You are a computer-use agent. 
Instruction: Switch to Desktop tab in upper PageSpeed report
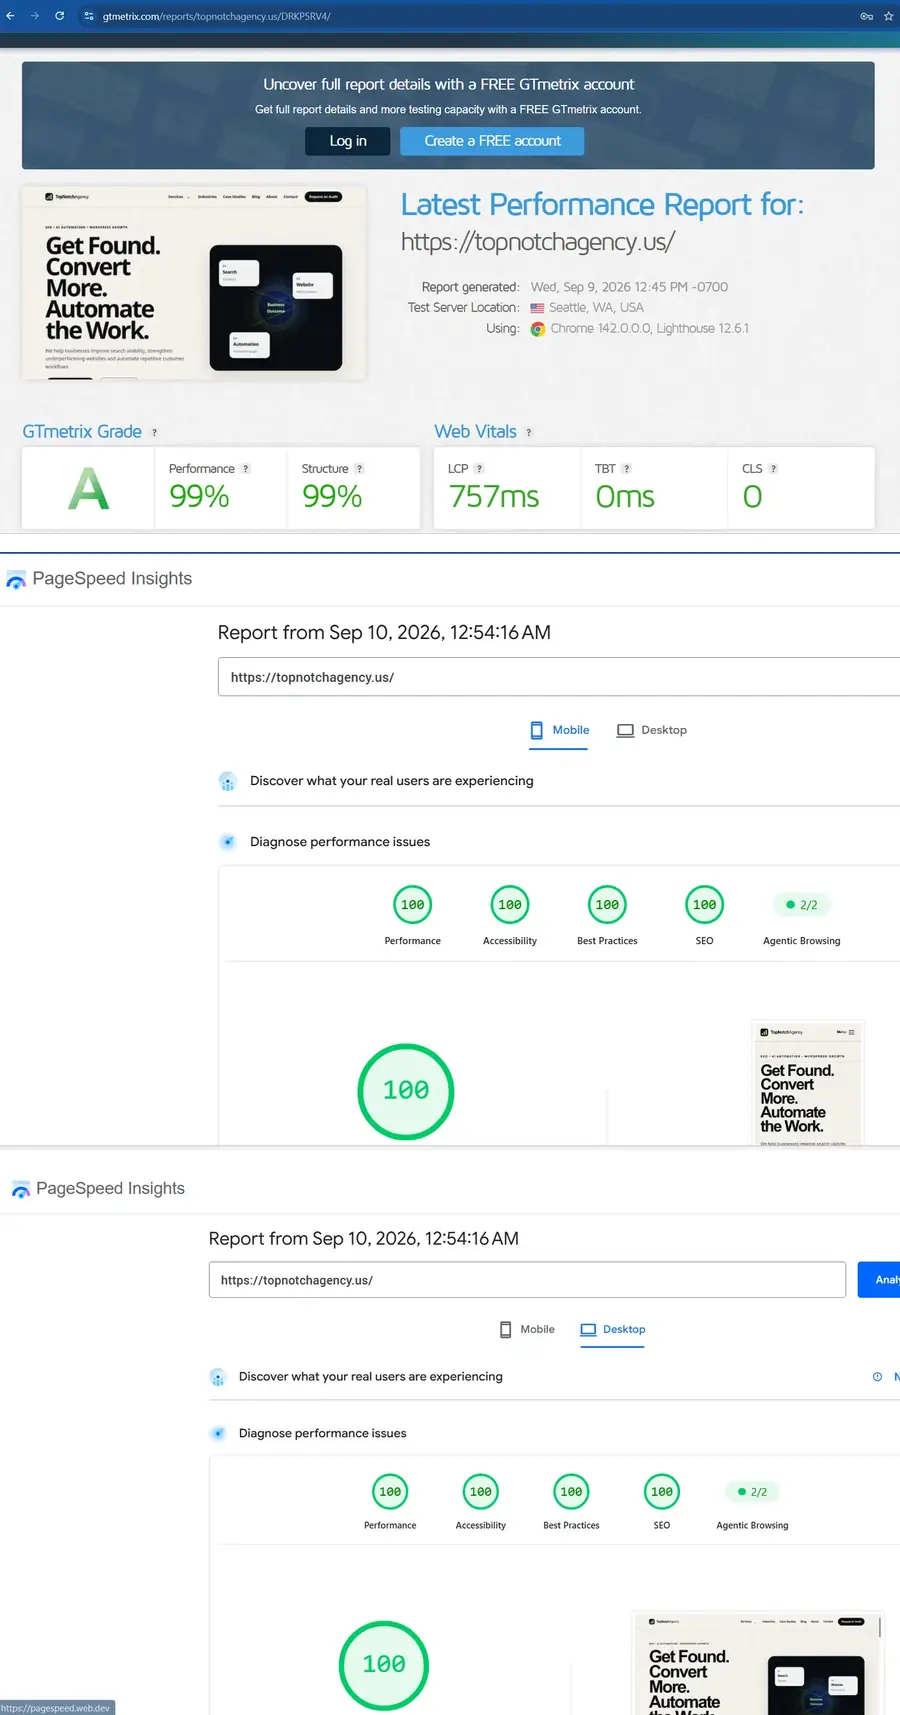pos(652,730)
